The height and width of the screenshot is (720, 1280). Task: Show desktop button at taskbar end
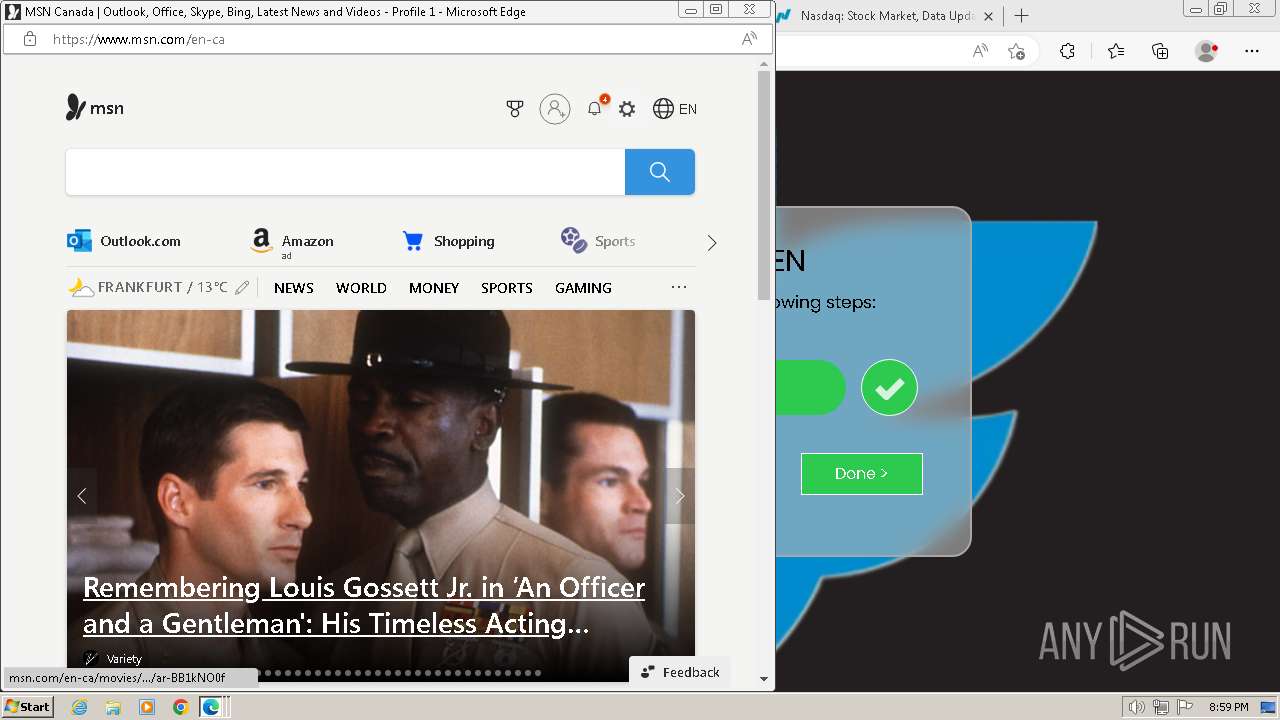(x=1269, y=707)
